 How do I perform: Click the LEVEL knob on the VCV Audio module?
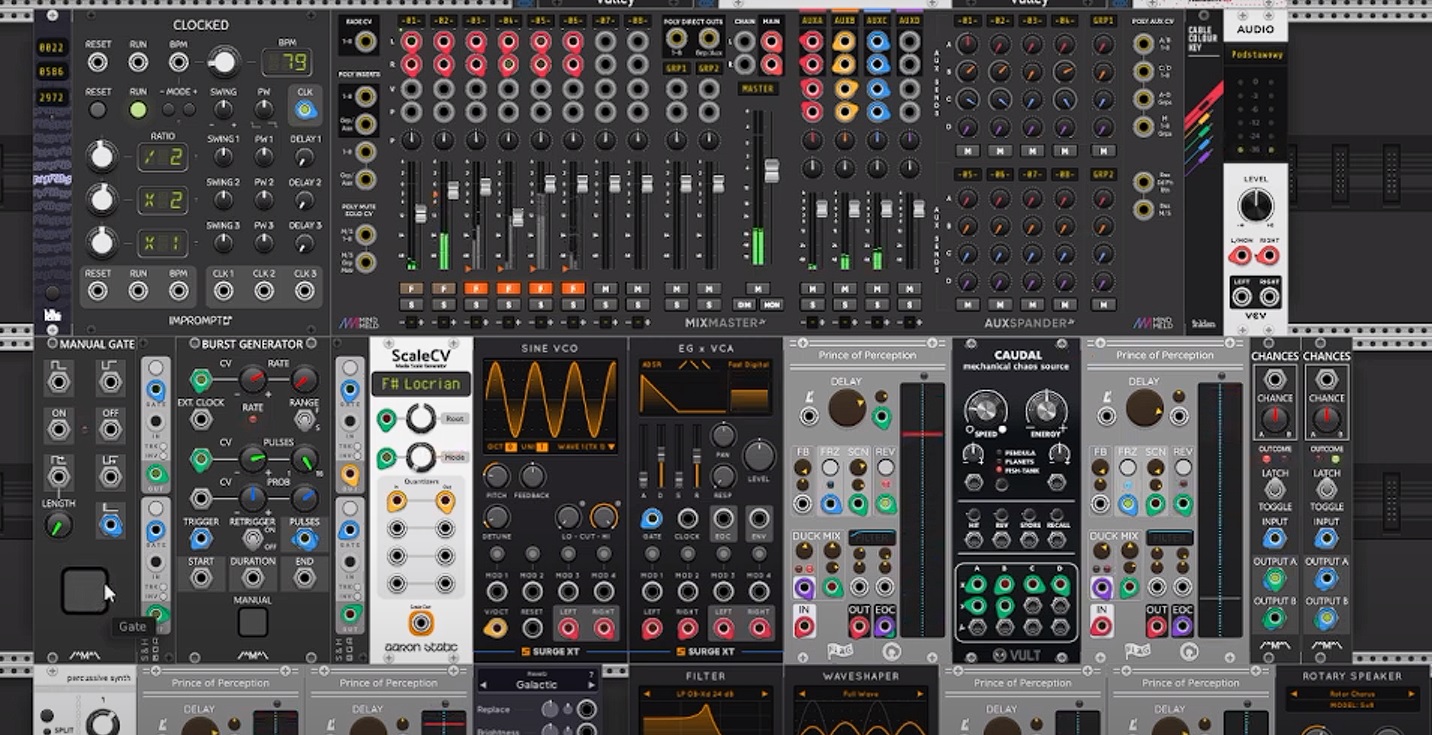point(1255,205)
